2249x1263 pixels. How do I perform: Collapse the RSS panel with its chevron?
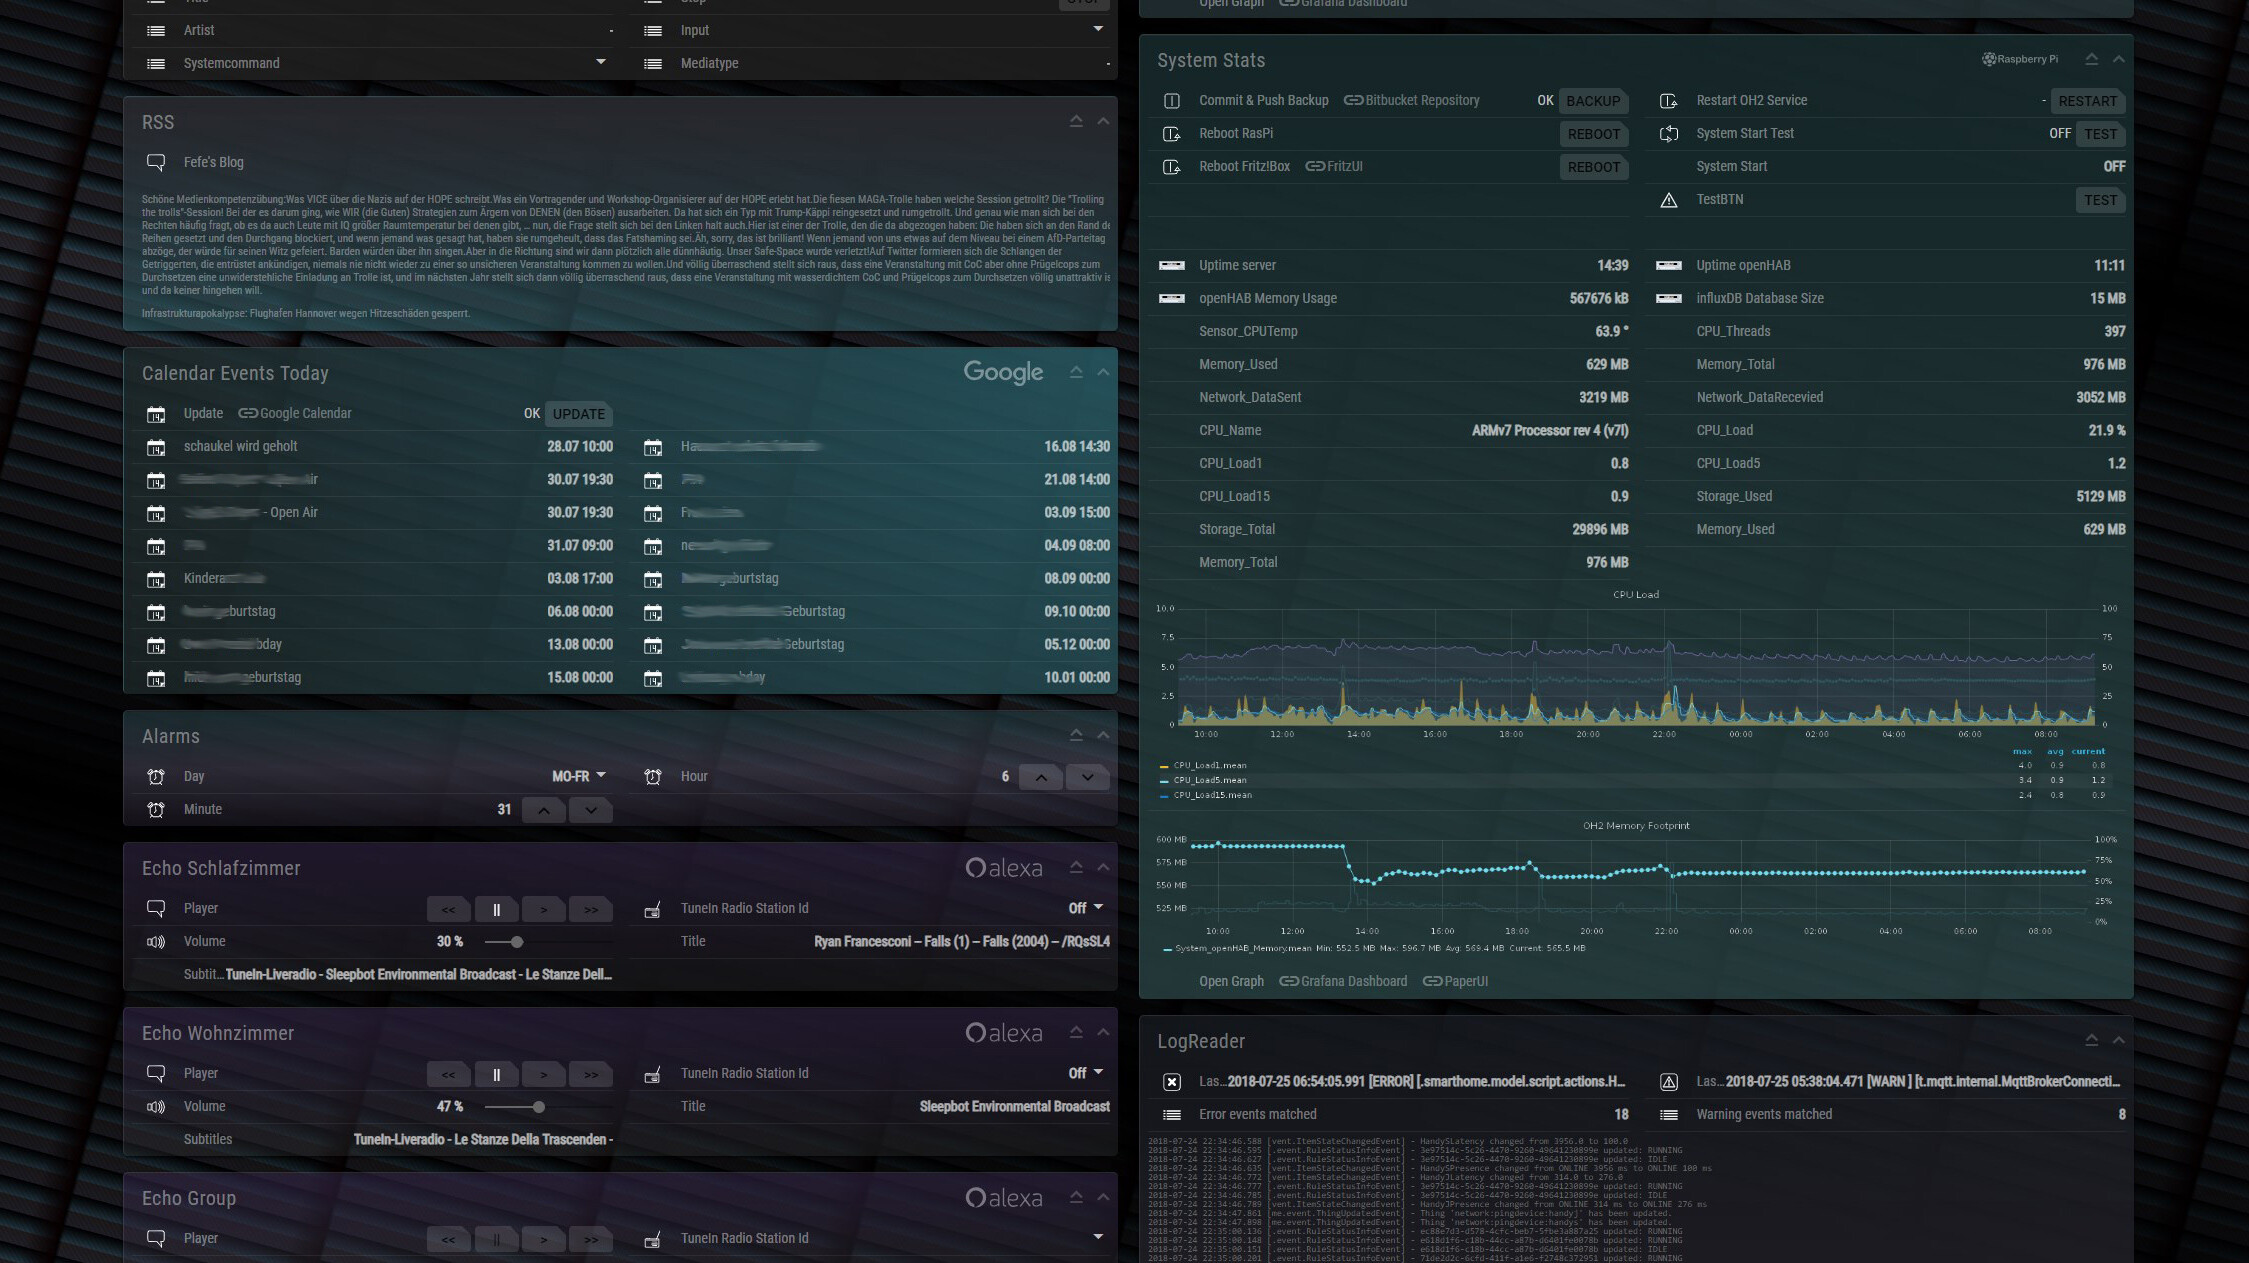click(x=1103, y=122)
